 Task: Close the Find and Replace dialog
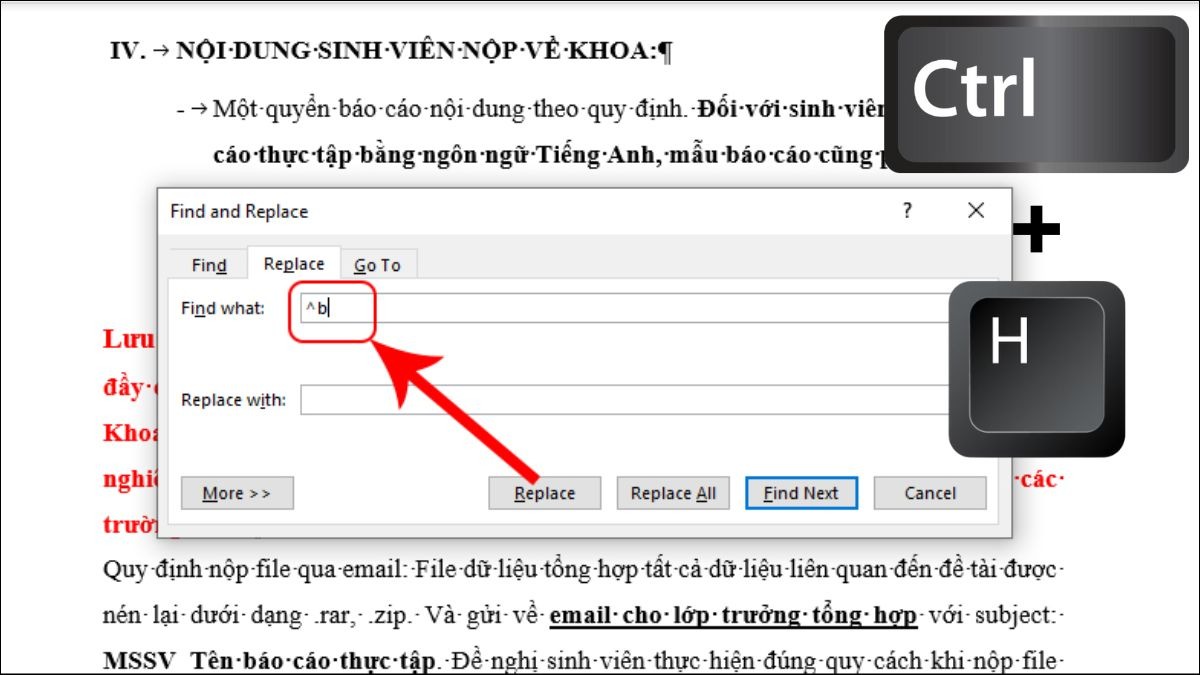(x=976, y=211)
